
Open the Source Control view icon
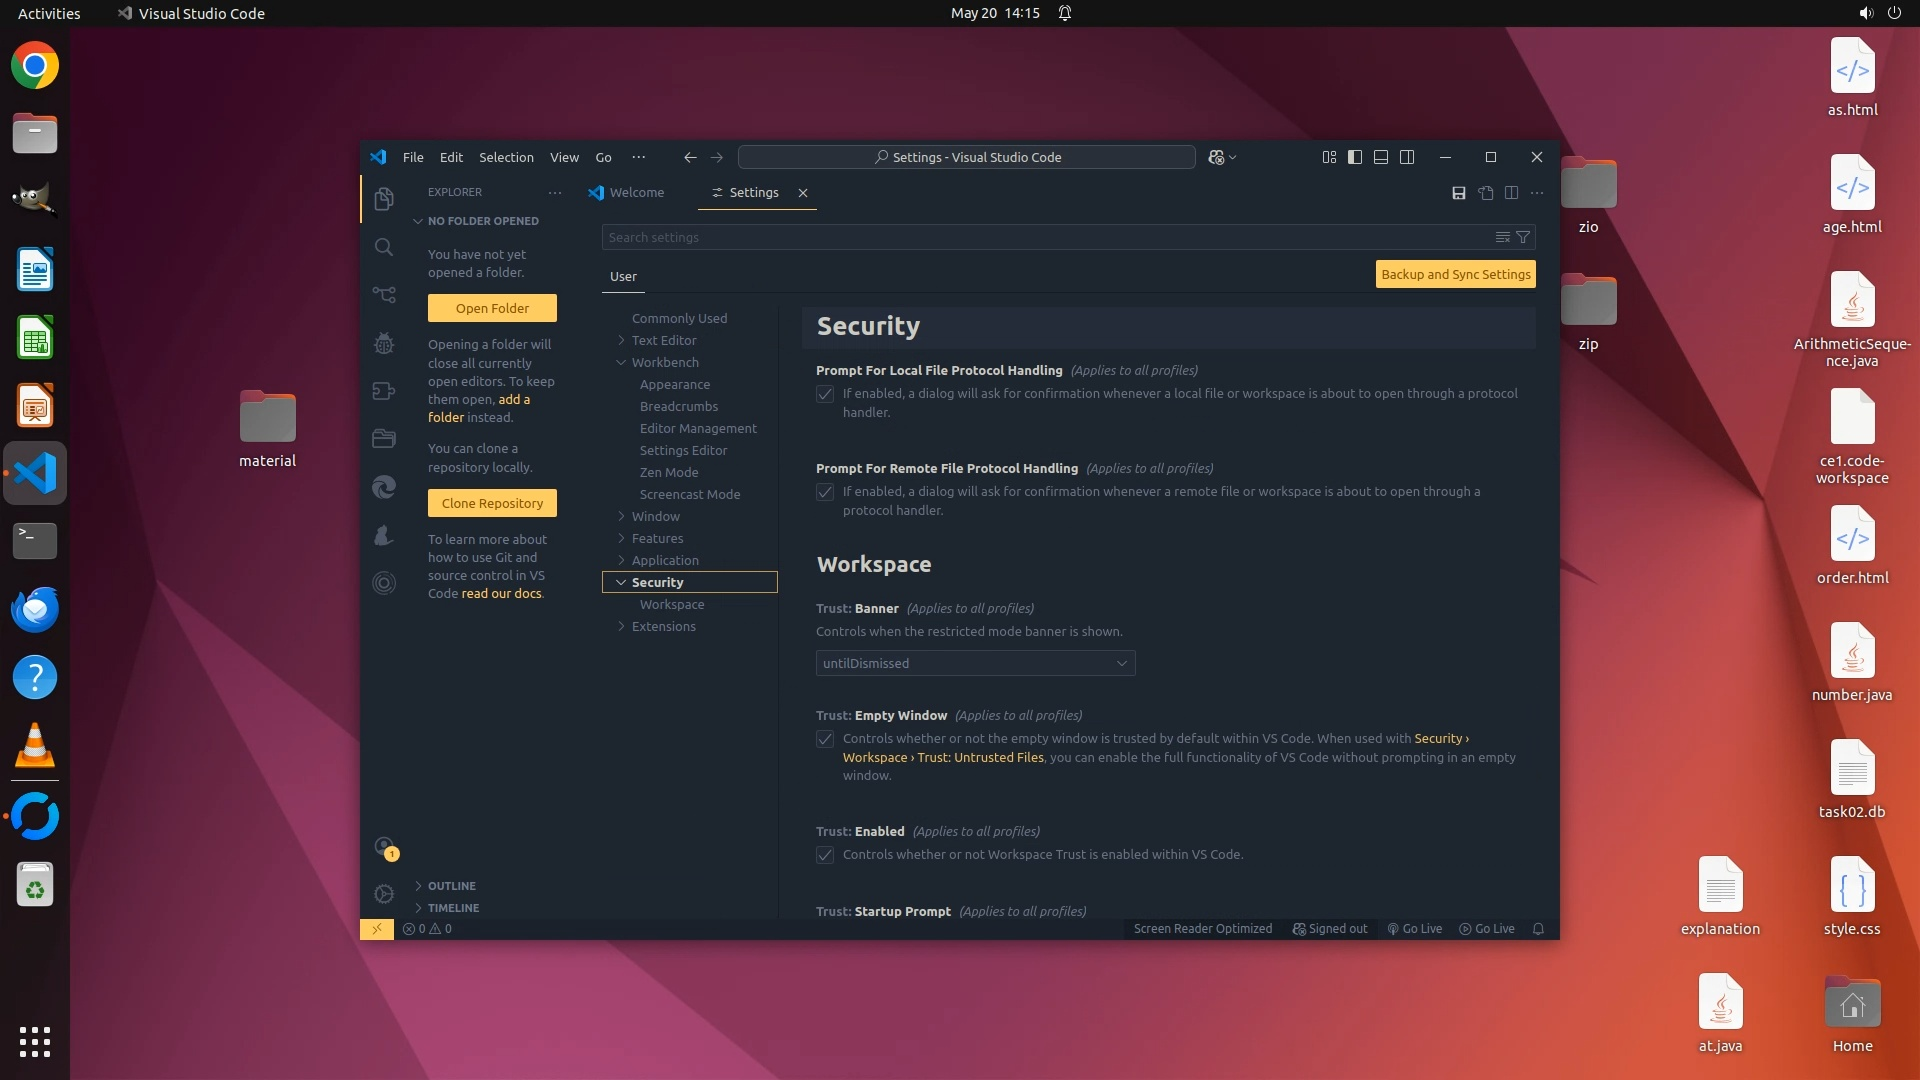pos(384,295)
